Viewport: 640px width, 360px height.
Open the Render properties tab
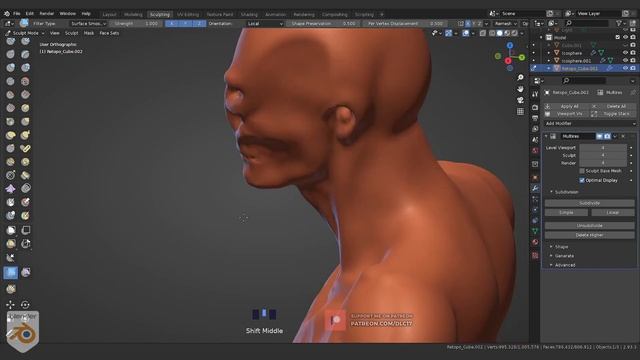coord(535,107)
